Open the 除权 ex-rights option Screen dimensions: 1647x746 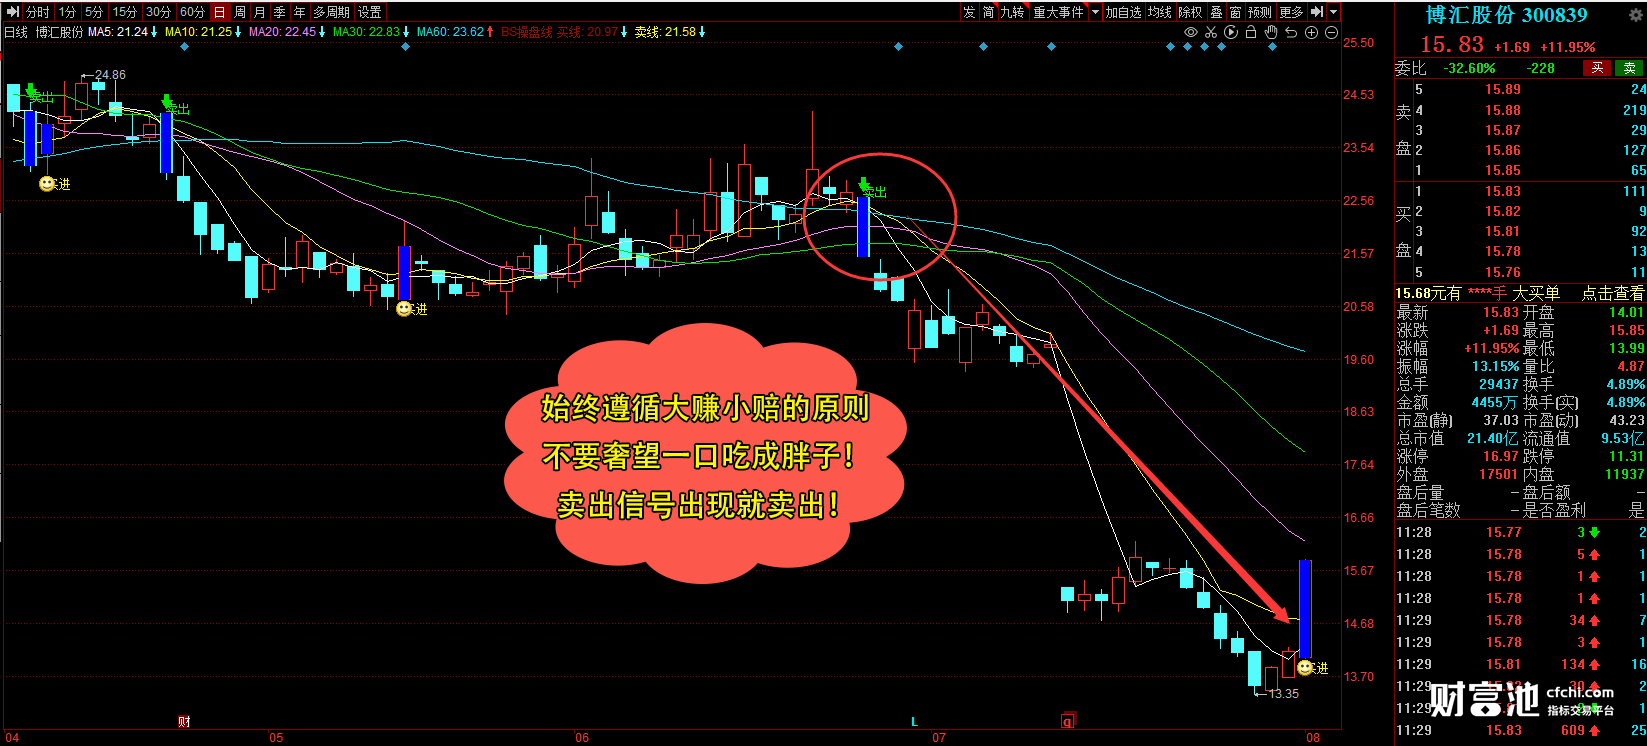pos(1192,12)
